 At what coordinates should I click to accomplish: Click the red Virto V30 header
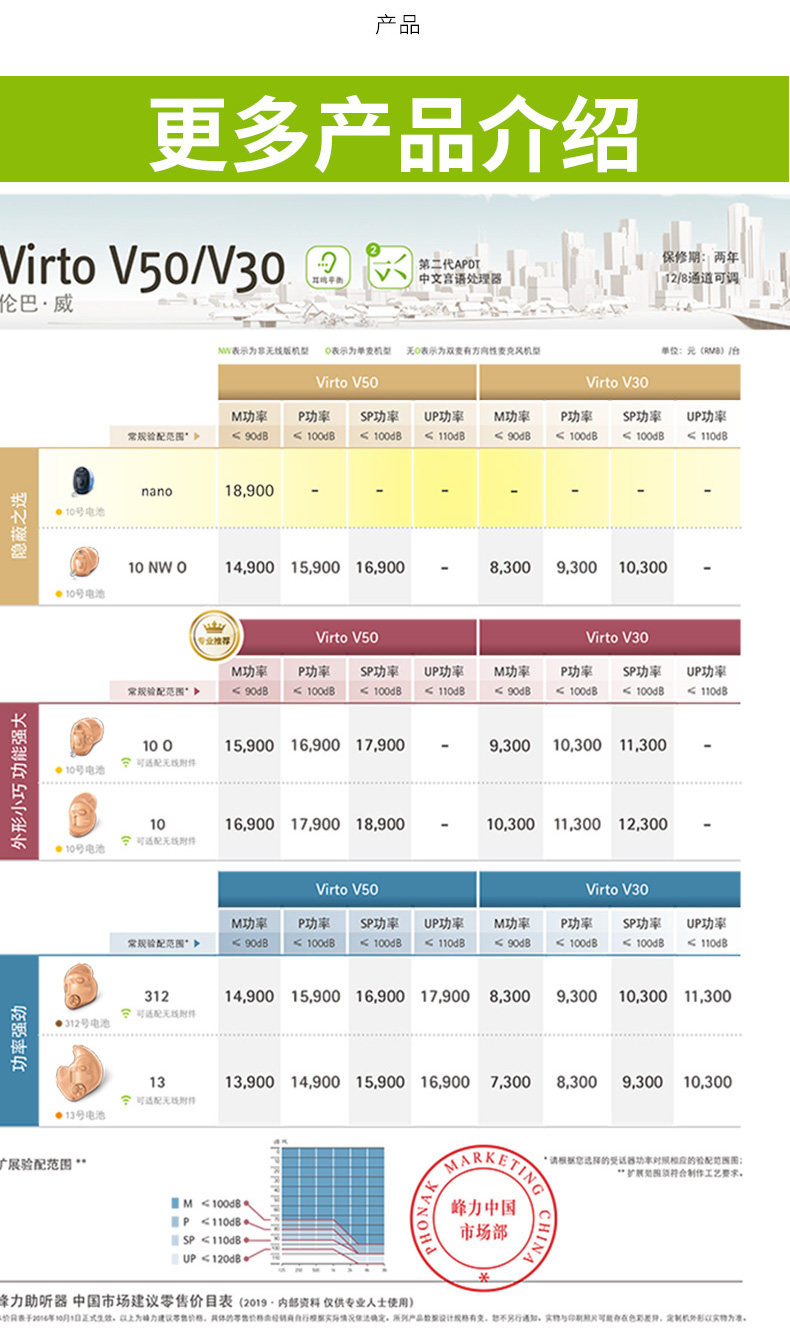coord(610,637)
